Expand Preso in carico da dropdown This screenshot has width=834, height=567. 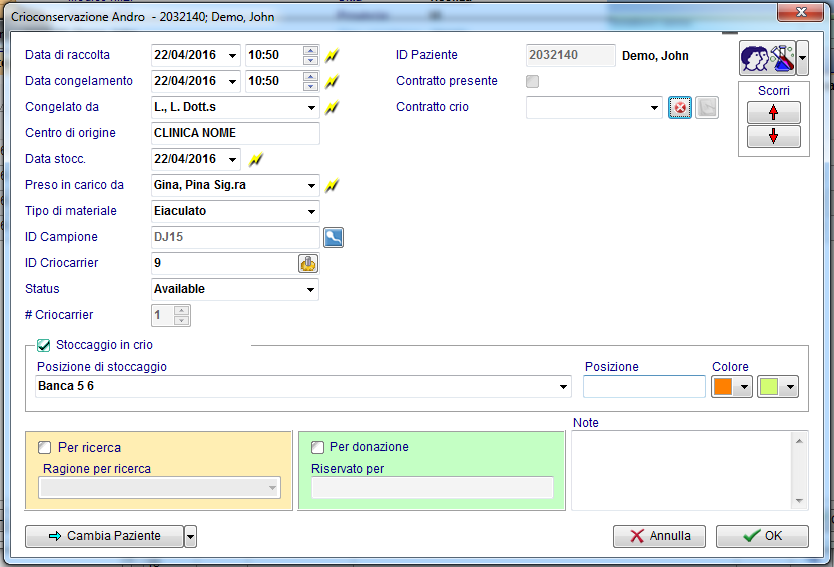click(311, 186)
